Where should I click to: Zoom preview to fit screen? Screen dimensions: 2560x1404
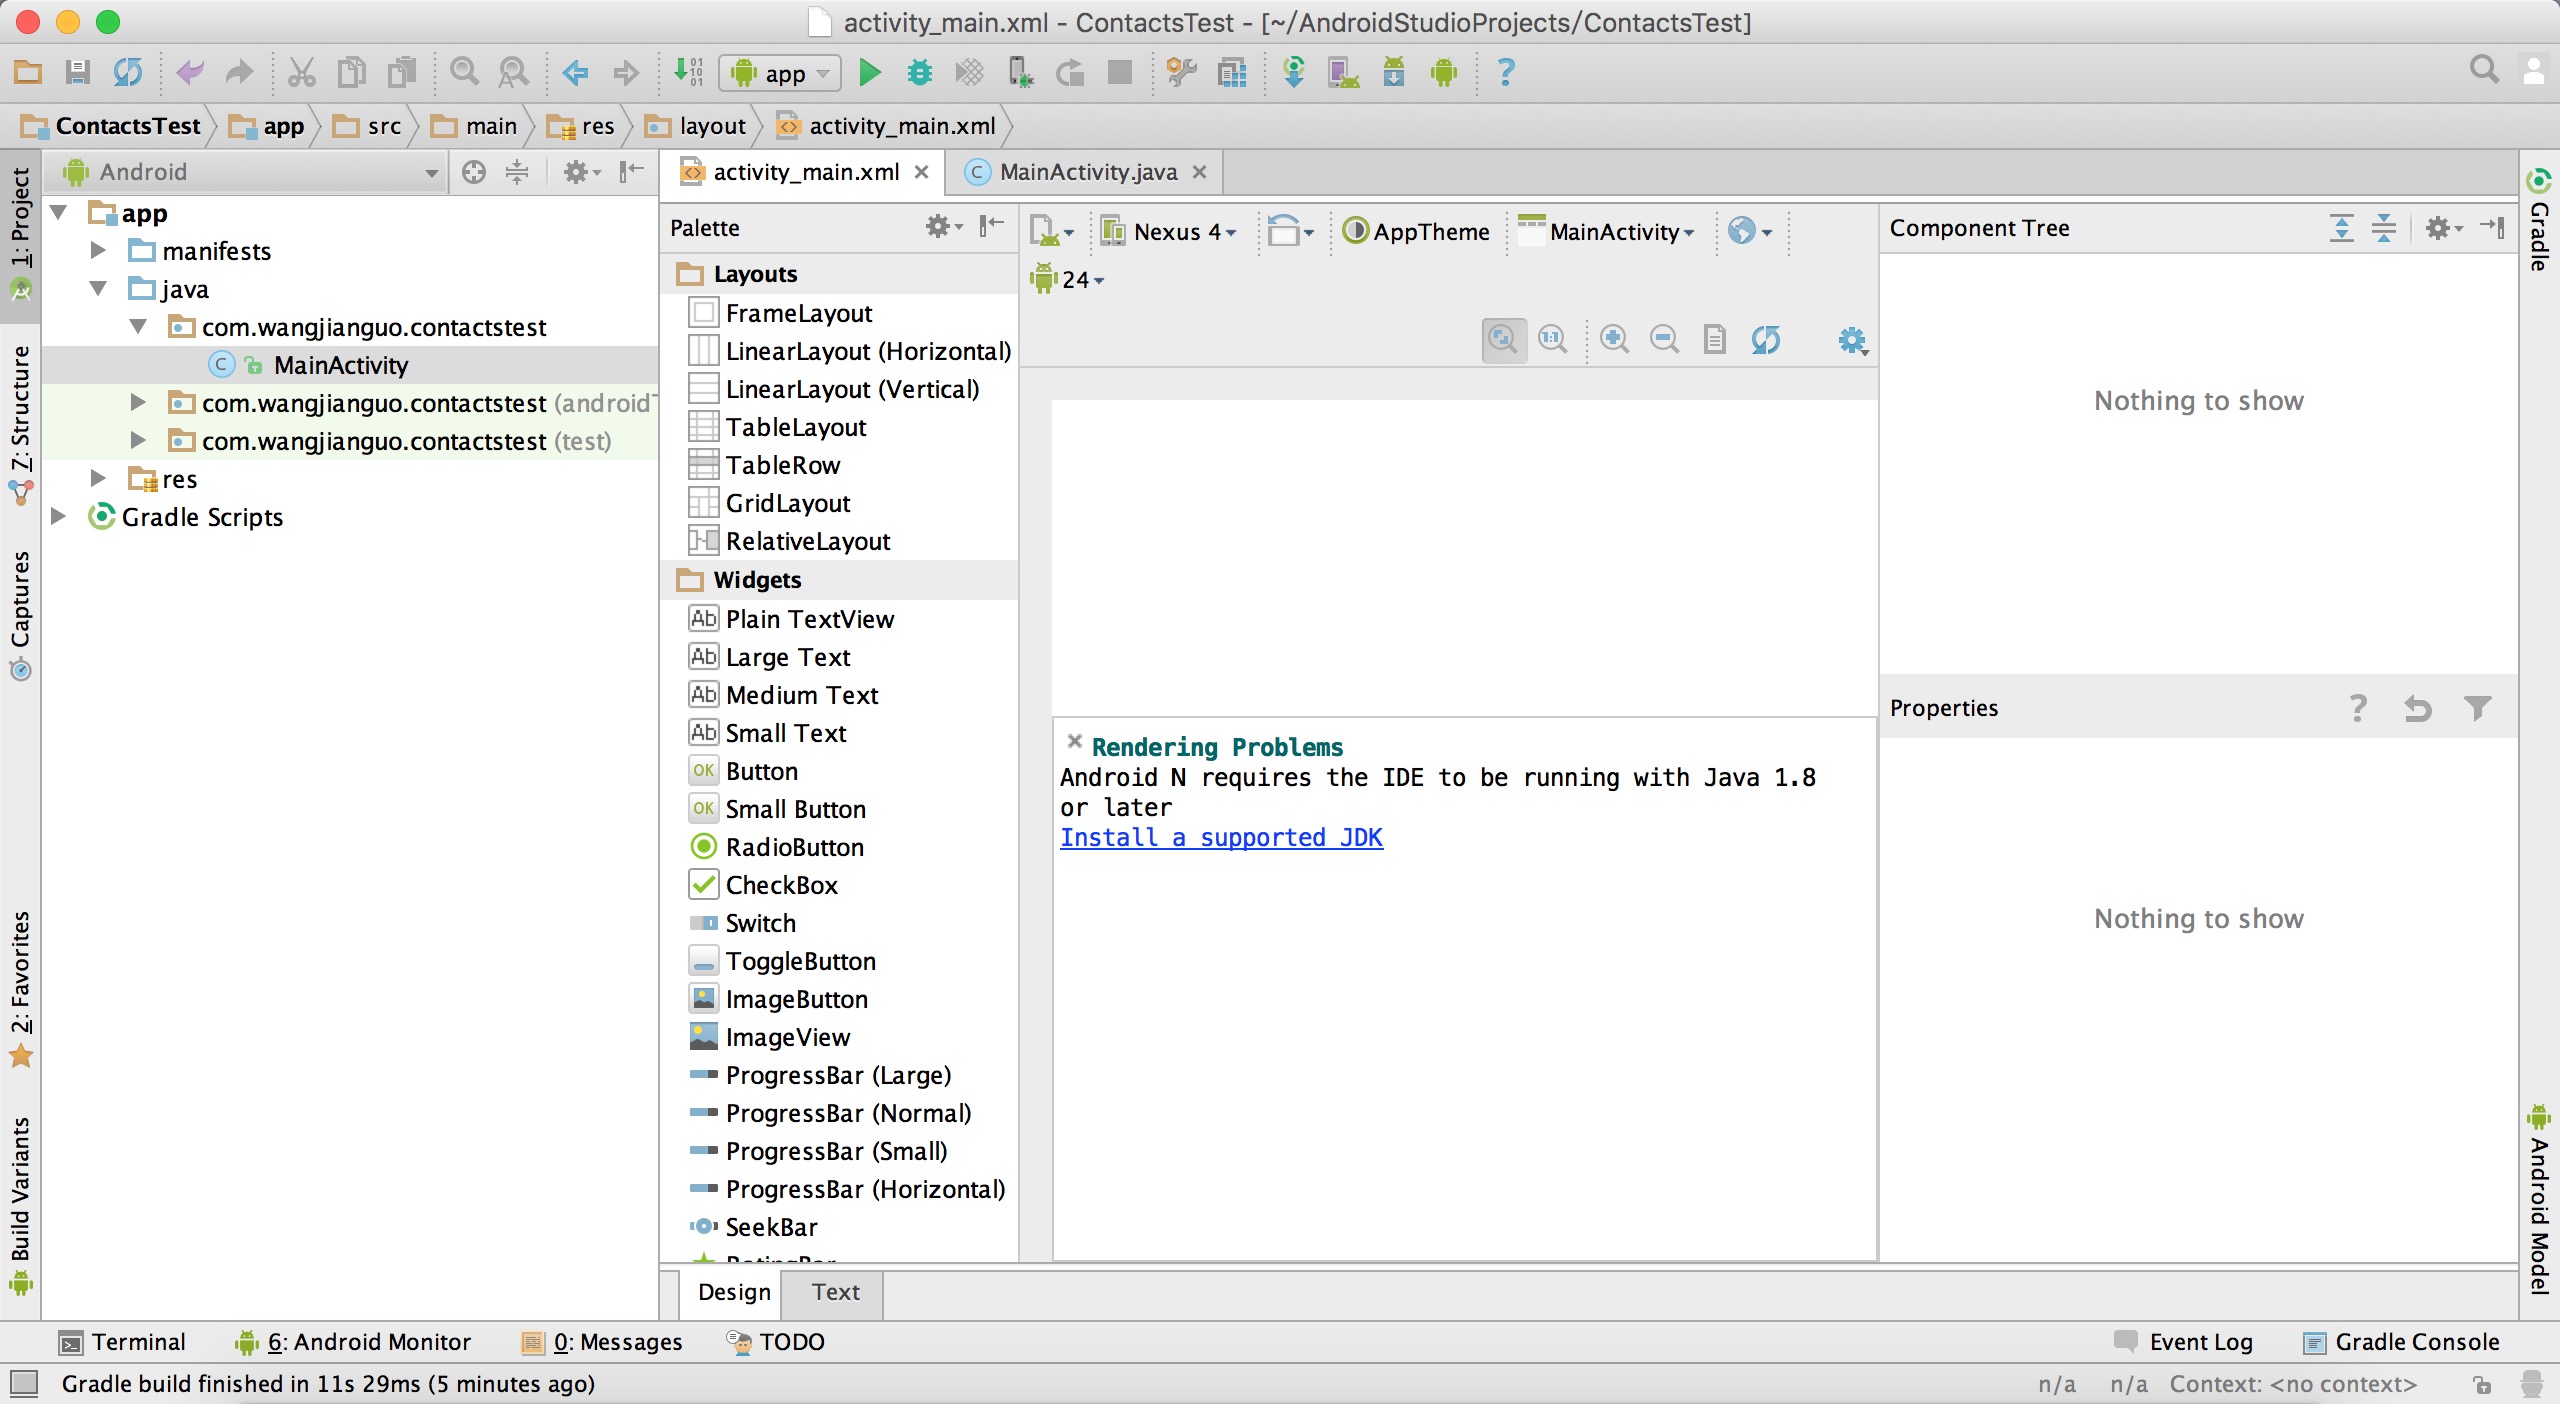tap(1503, 340)
